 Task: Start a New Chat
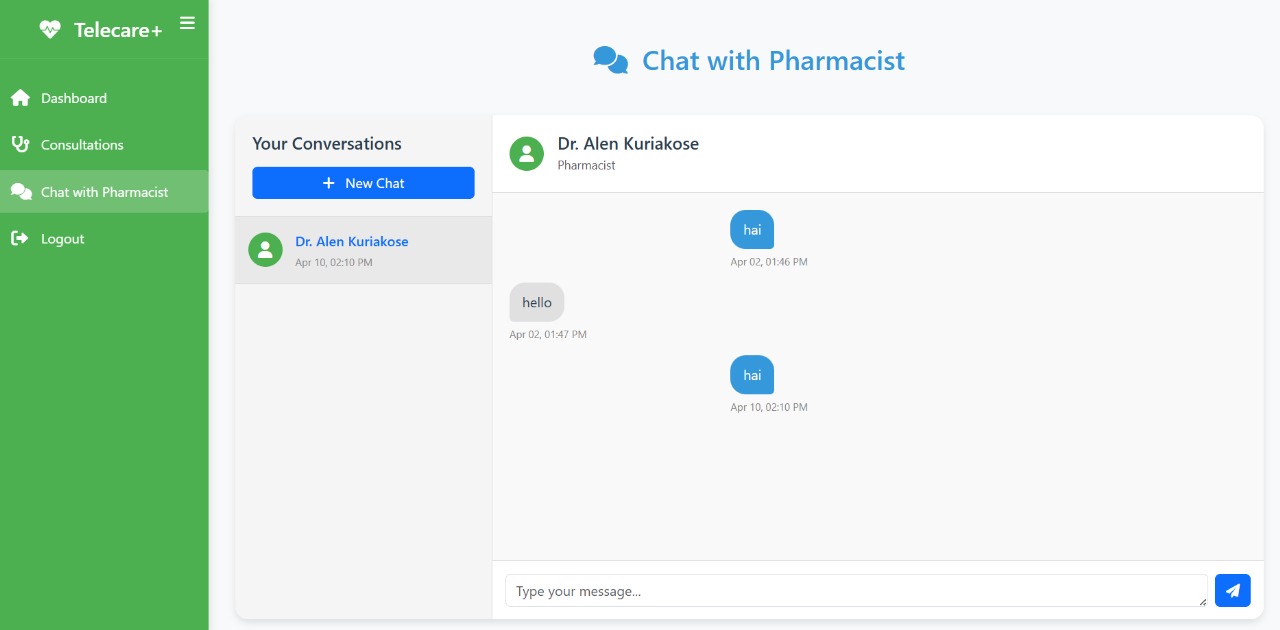(363, 183)
